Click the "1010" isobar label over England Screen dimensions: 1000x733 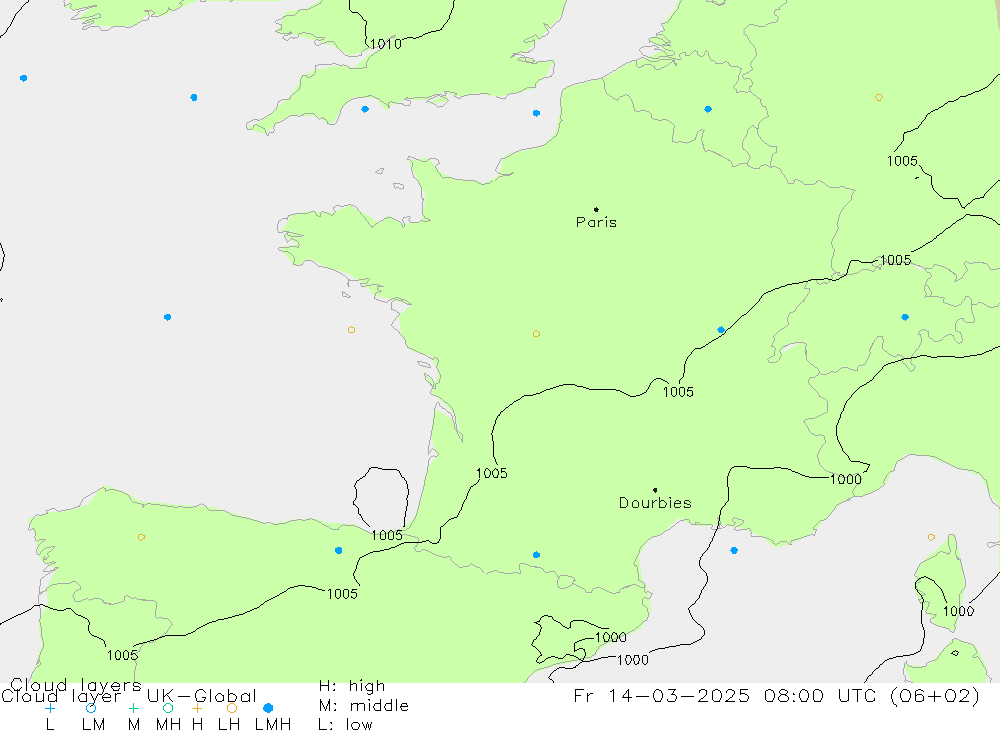tap(386, 44)
